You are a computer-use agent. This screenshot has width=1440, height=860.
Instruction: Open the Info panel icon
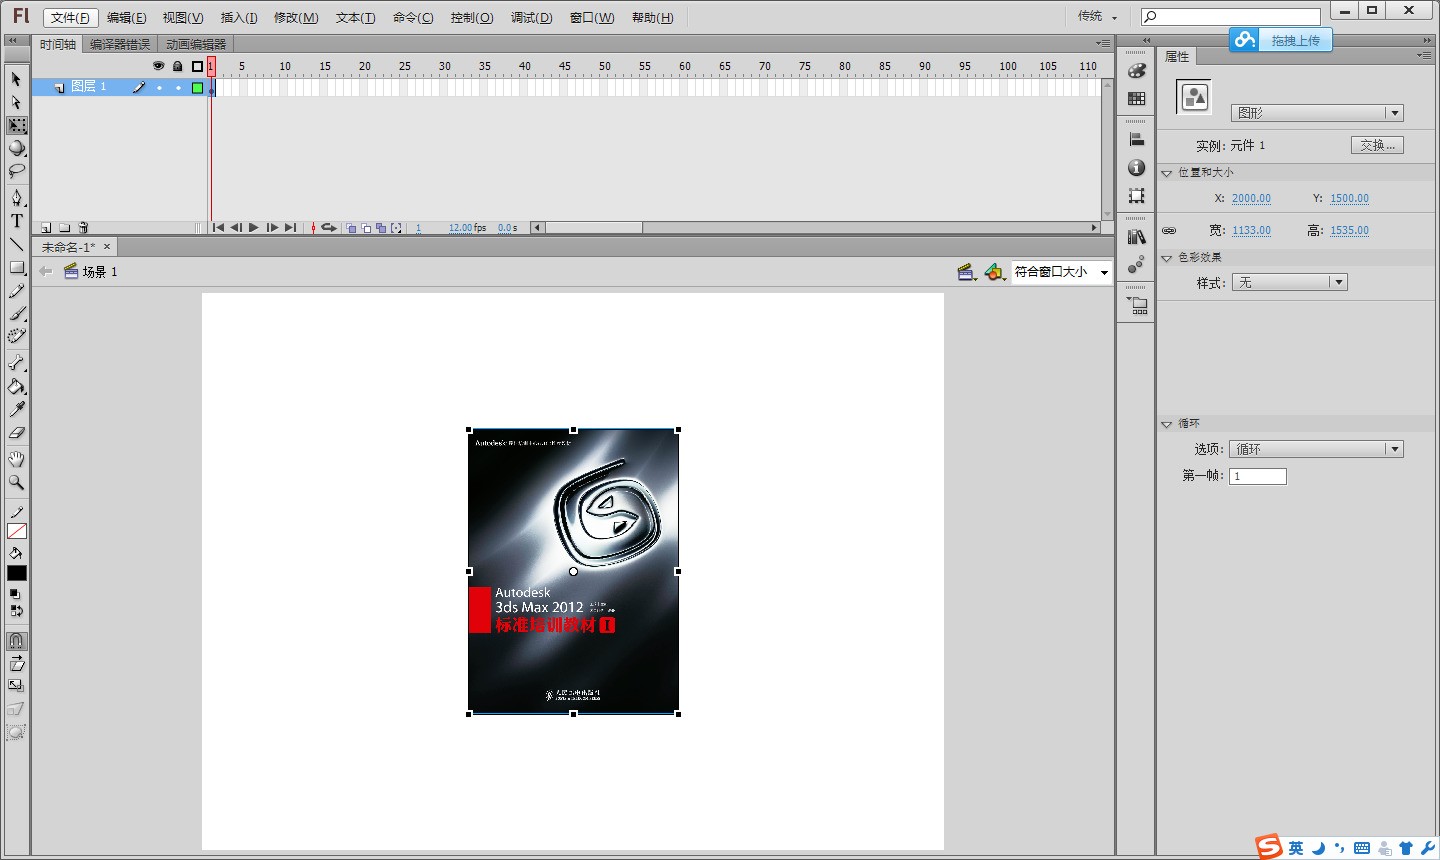click(1136, 168)
